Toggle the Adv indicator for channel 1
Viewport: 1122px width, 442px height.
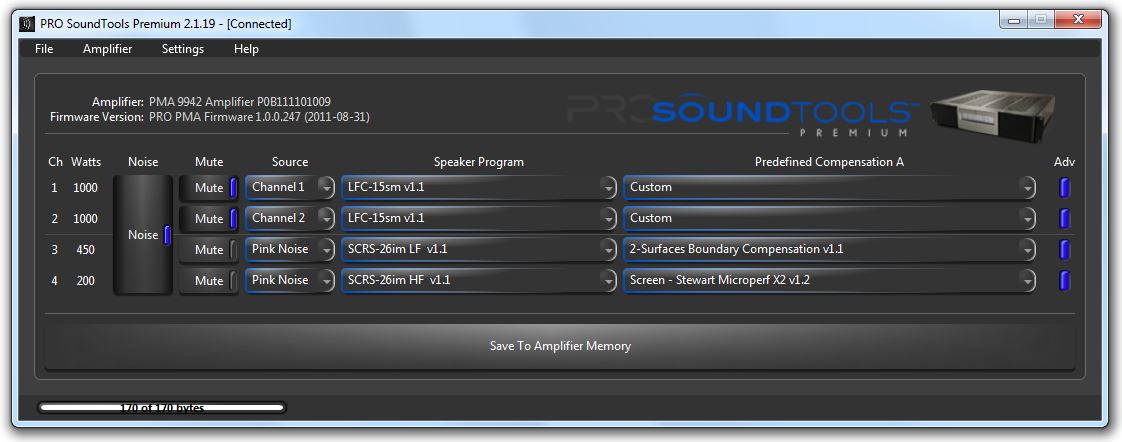[x=1064, y=187]
